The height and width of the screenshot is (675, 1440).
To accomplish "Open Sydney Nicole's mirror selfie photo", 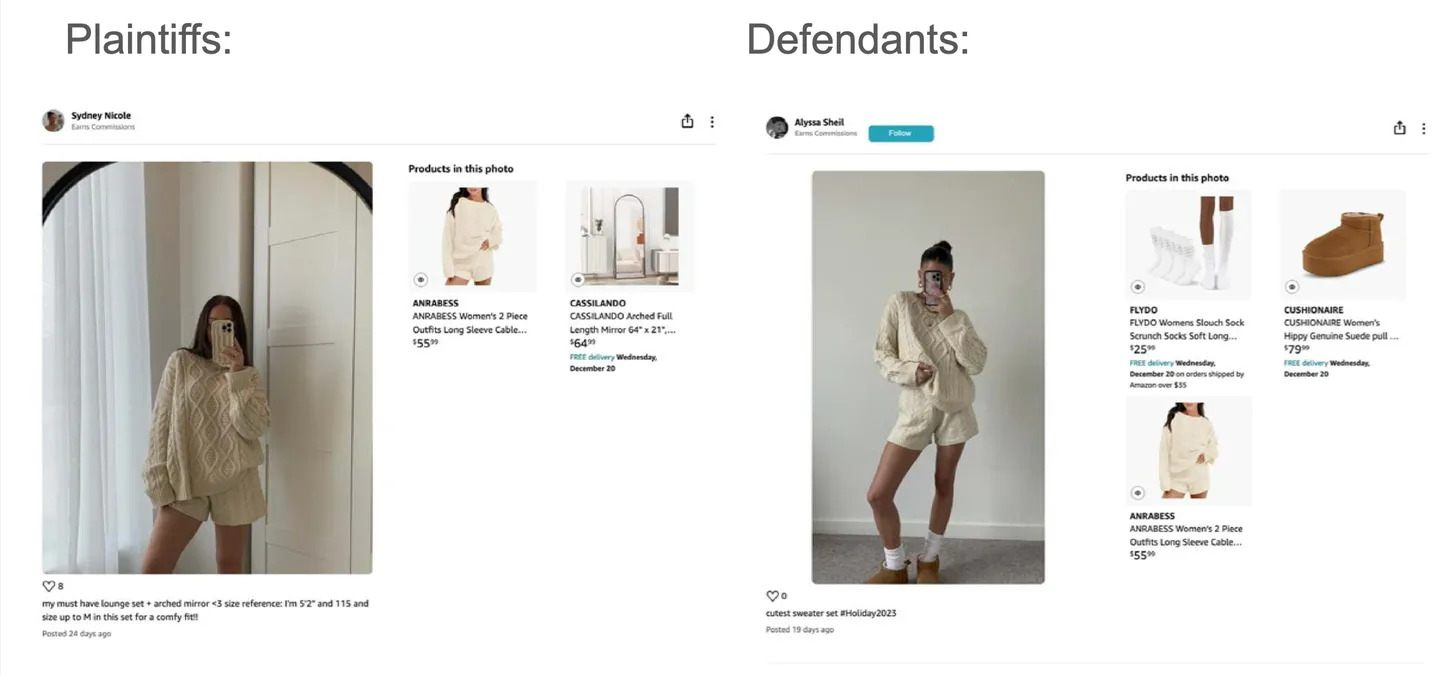I will point(207,367).
